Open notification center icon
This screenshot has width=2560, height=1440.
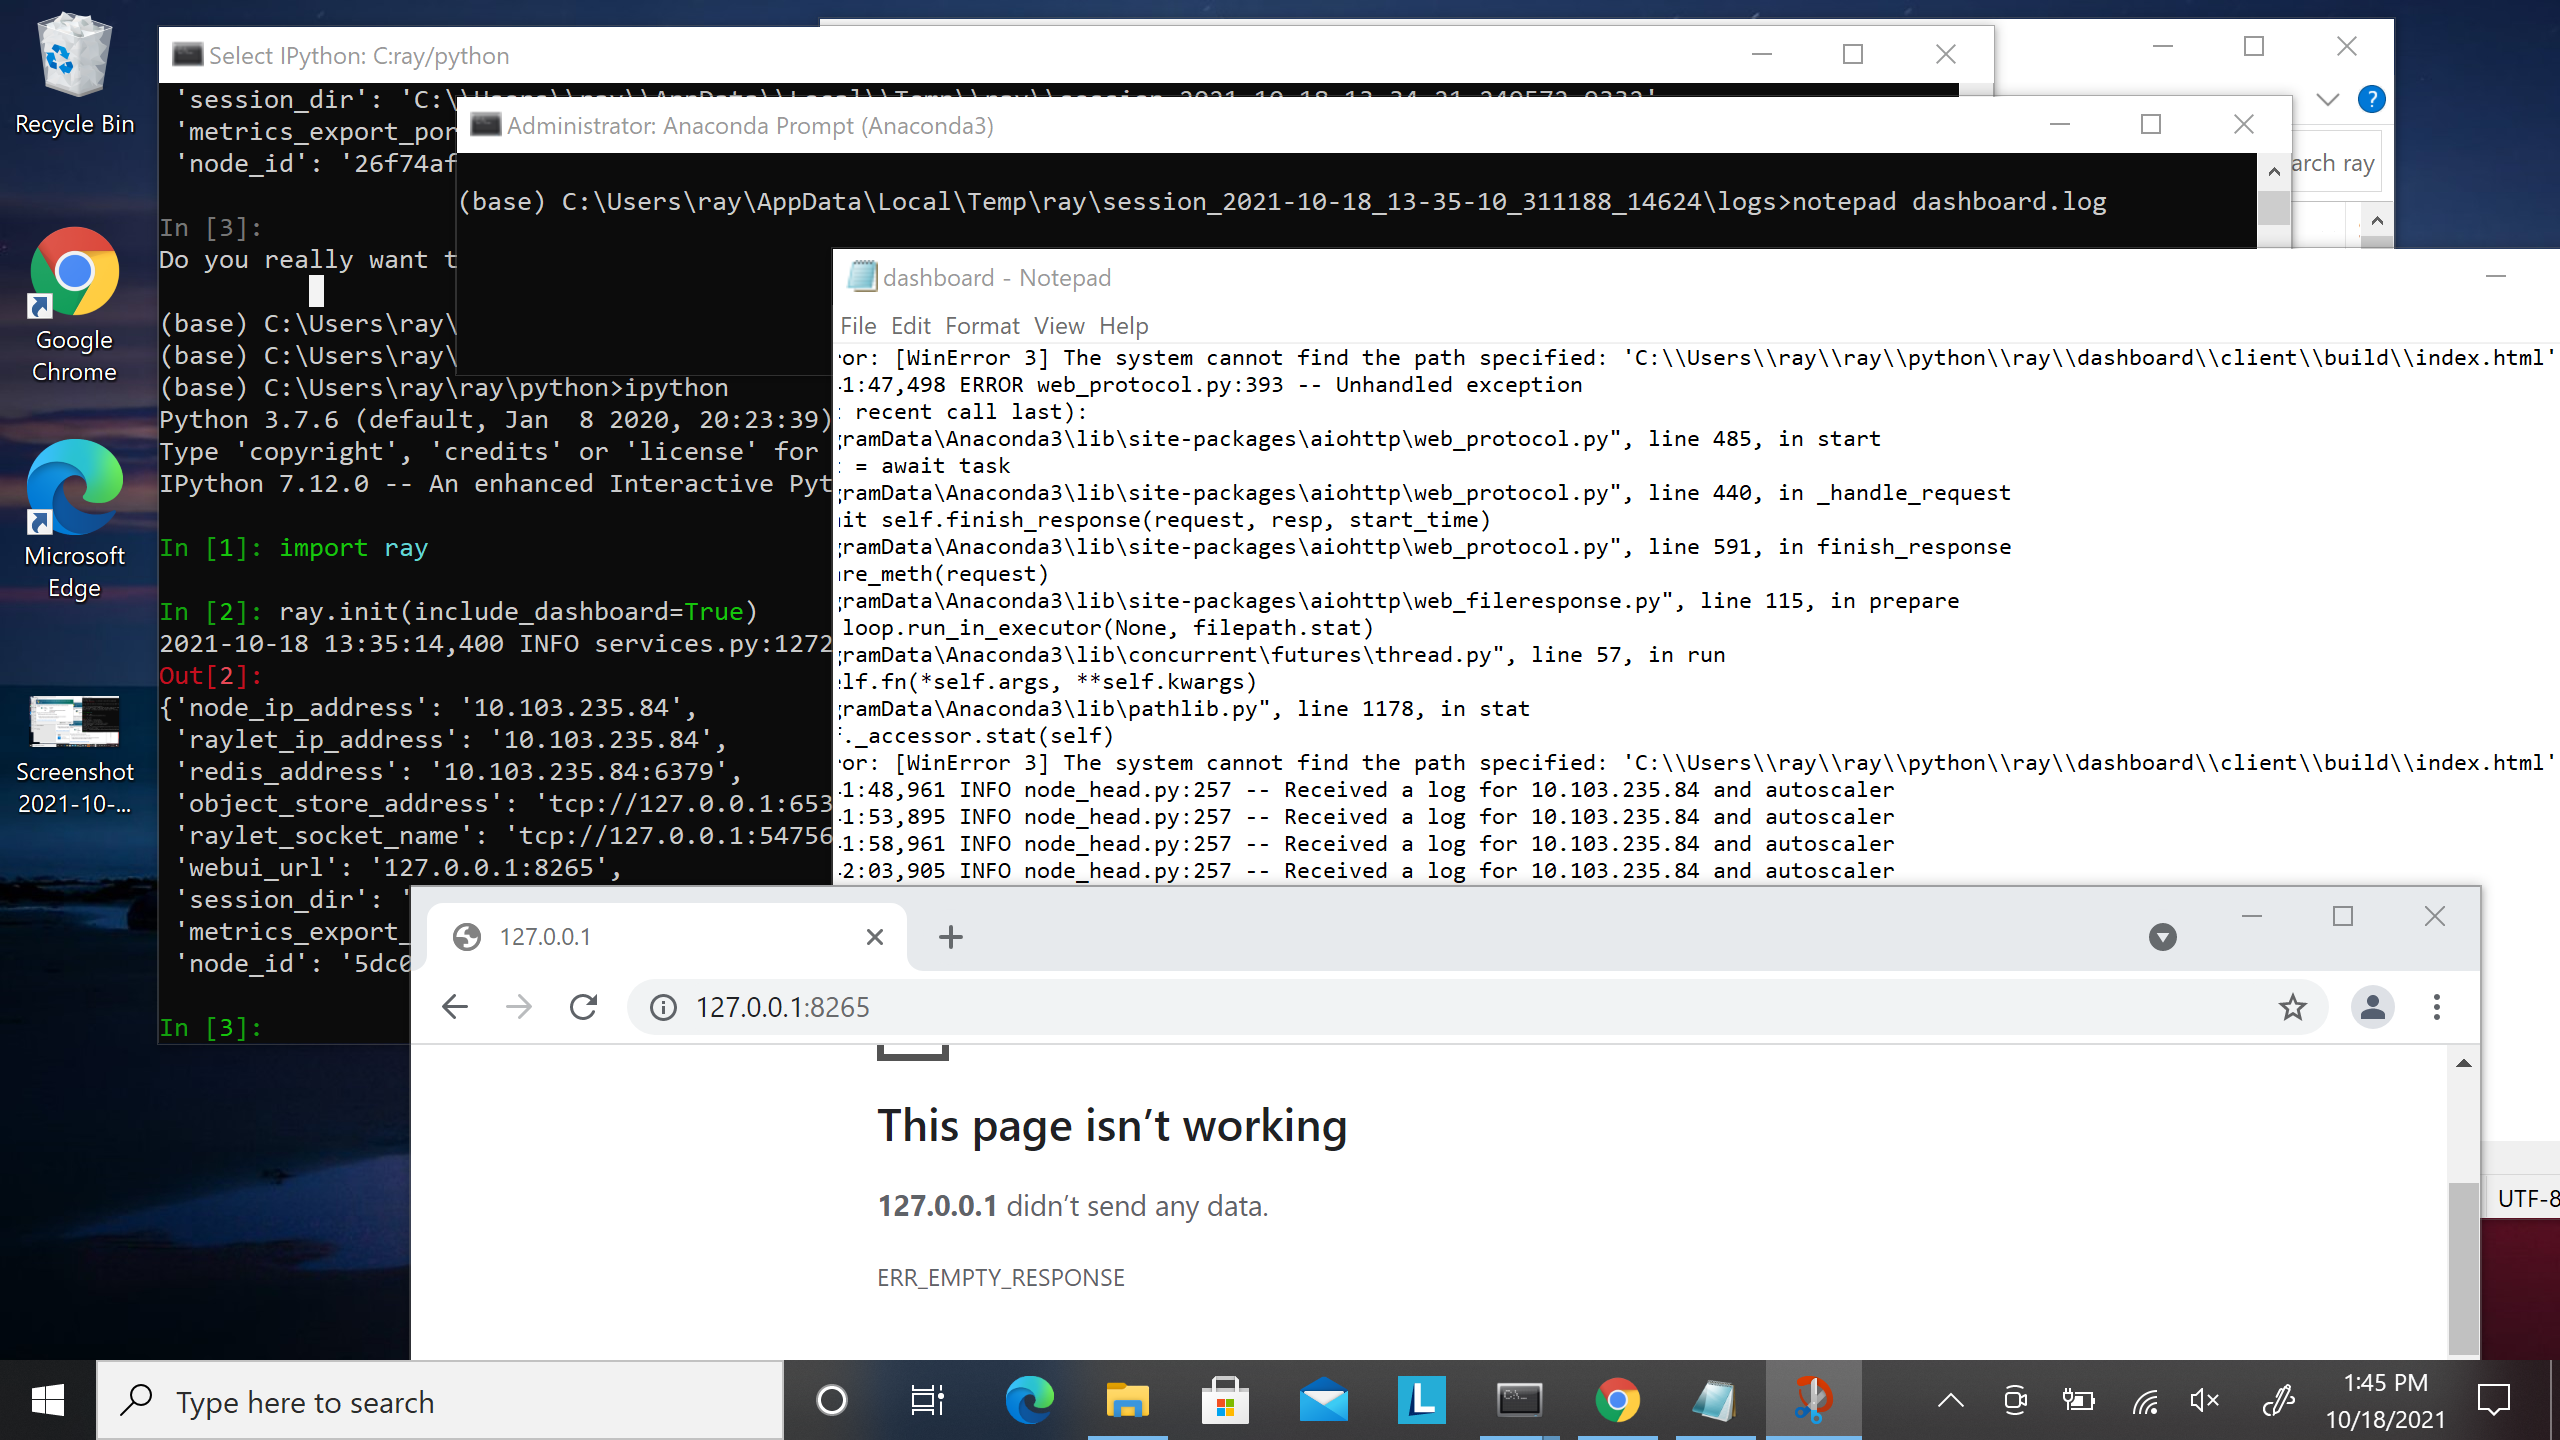[2494, 1401]
